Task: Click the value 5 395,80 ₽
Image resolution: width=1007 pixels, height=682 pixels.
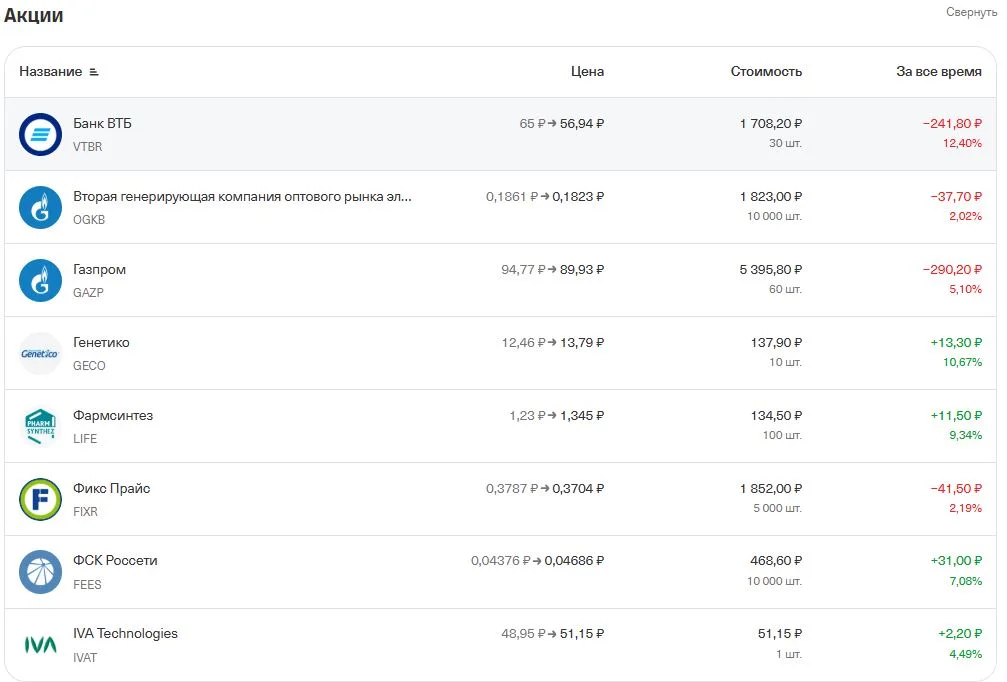Action: point(771,270)
